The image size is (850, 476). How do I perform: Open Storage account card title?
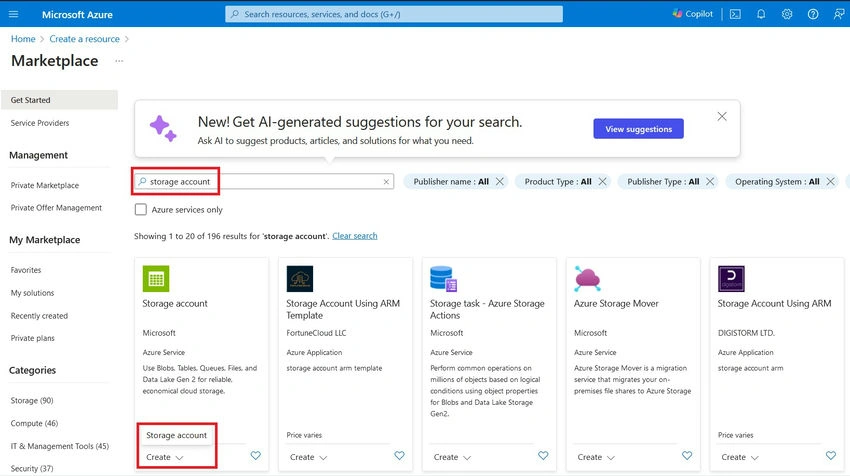pos(175,304)
